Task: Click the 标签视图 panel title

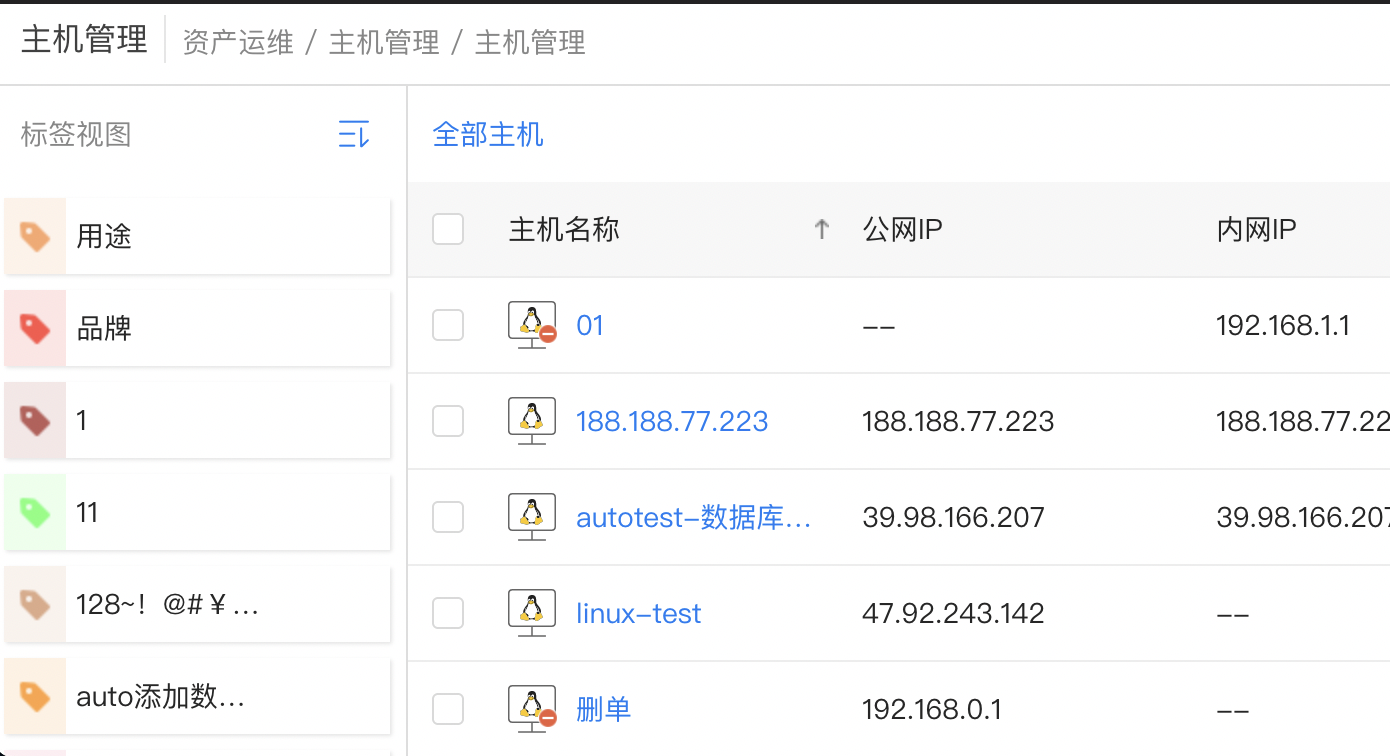Action: pyautogui.click(x=76, y=134)
